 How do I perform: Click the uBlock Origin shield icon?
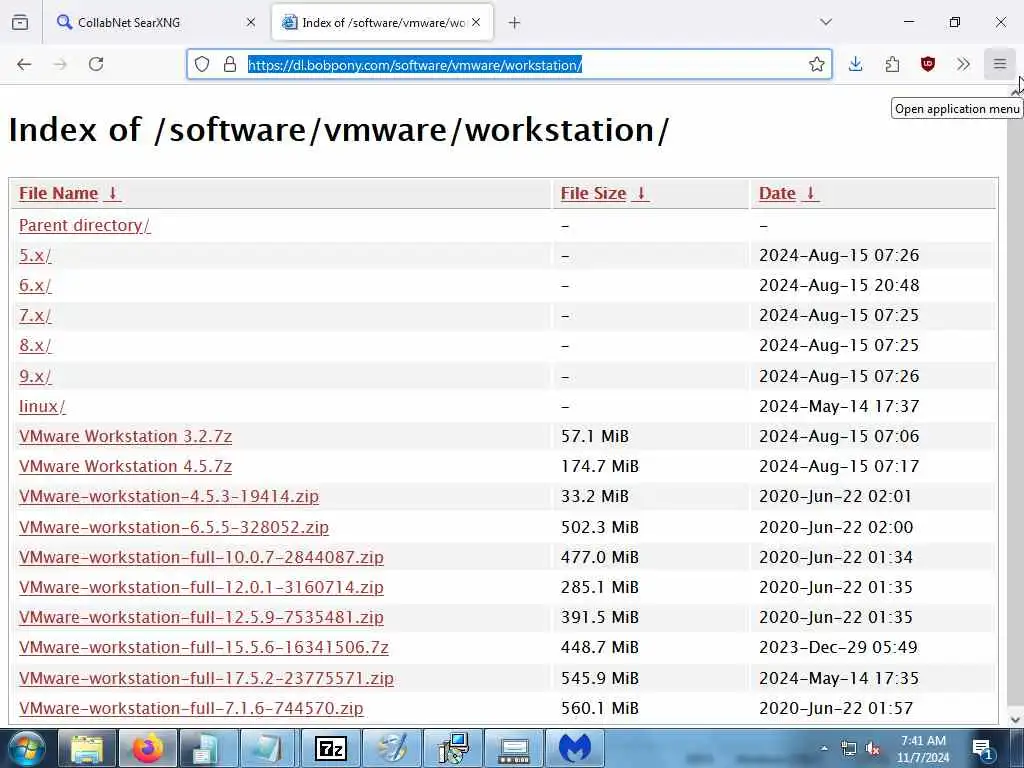point(927,64)
